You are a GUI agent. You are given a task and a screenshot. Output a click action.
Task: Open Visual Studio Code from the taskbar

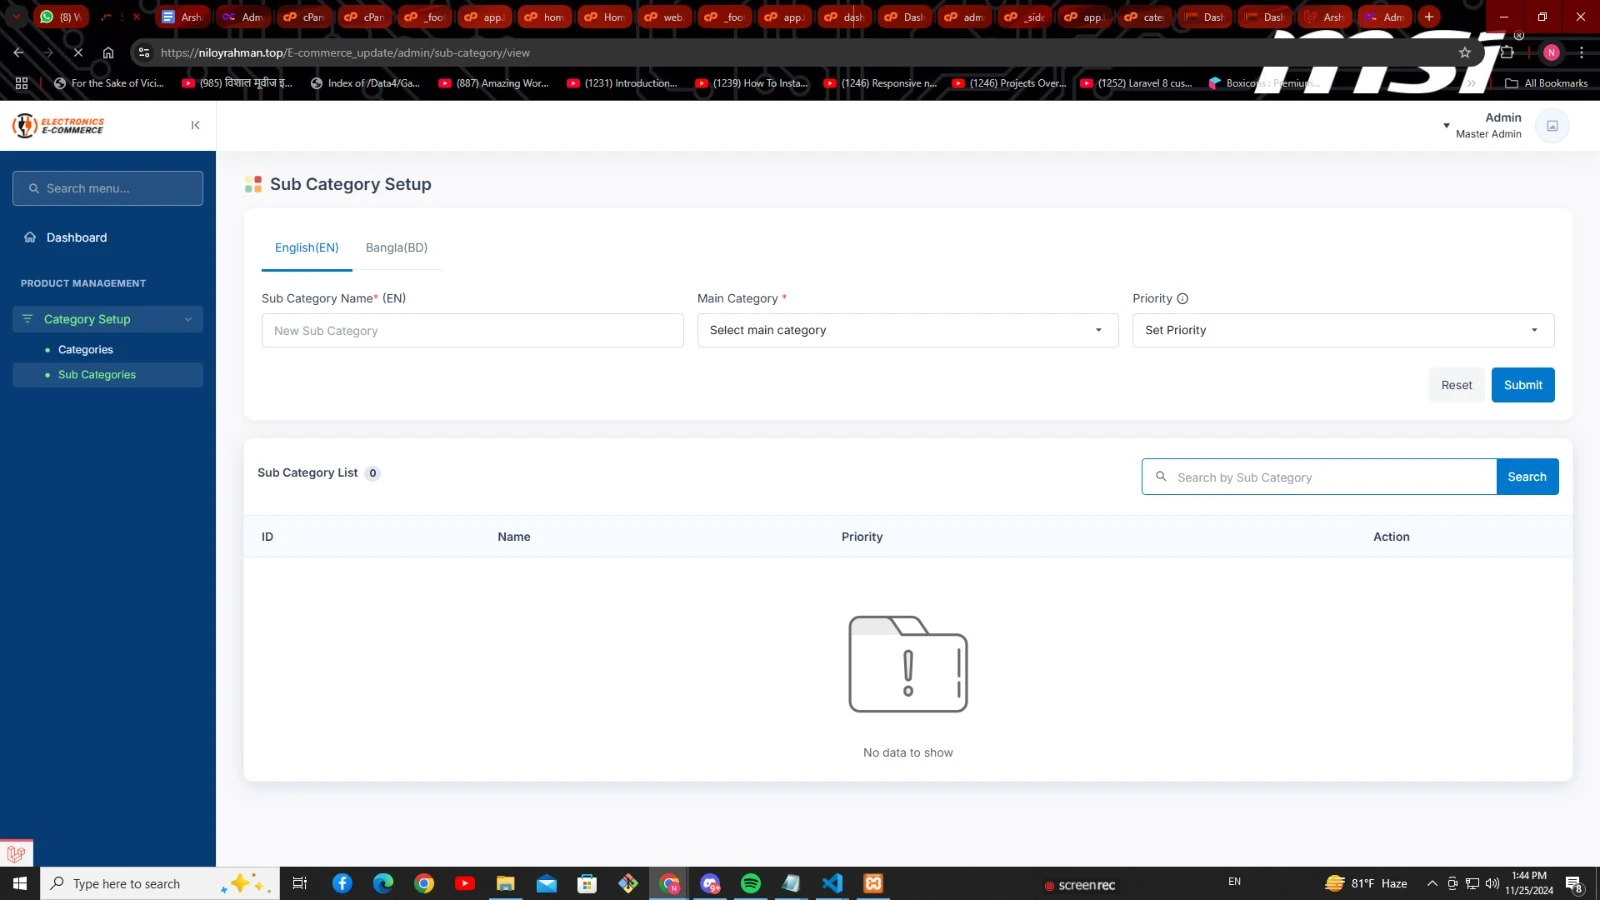tap(832, 883)
